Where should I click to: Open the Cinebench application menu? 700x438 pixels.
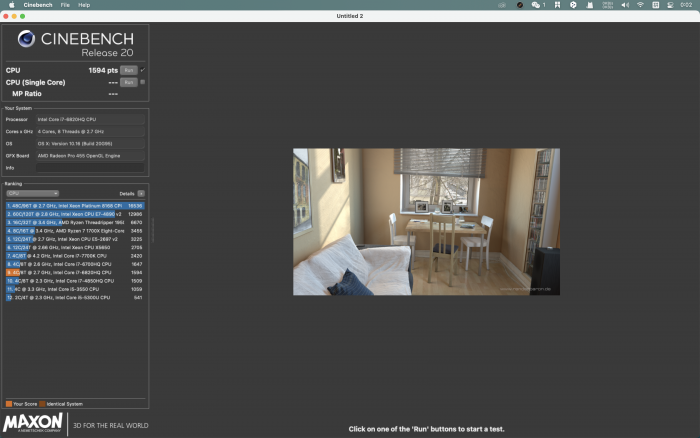pos(38,5)
